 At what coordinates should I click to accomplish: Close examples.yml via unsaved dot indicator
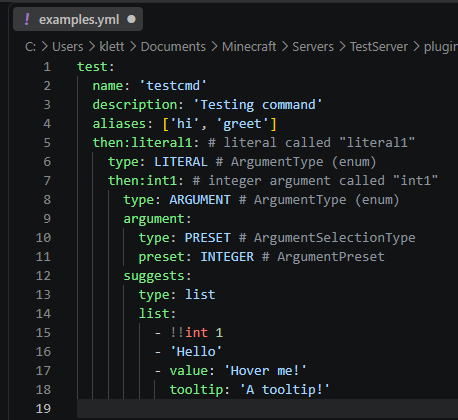pos(131,19)
